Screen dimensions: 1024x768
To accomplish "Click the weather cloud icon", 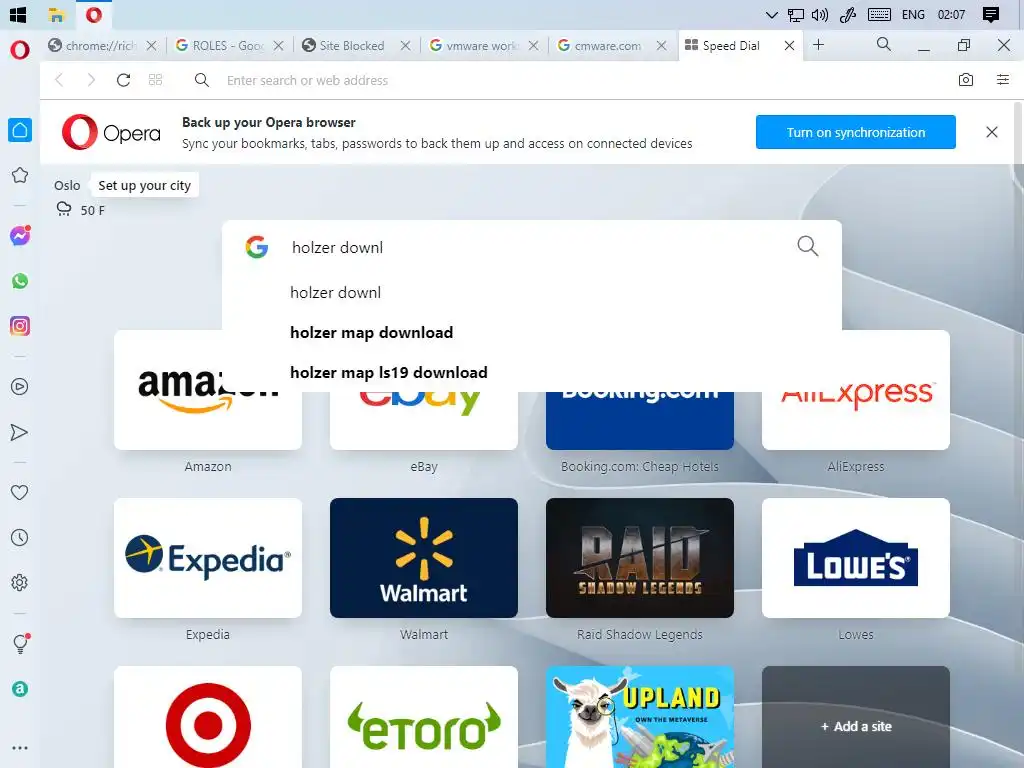I will (x=64, y=209).
